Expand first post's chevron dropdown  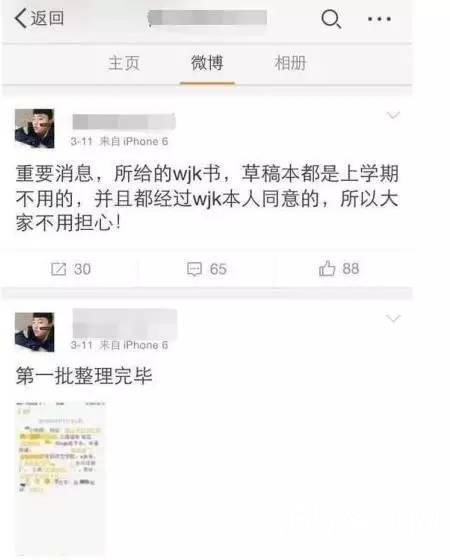[x=393, y=115]
